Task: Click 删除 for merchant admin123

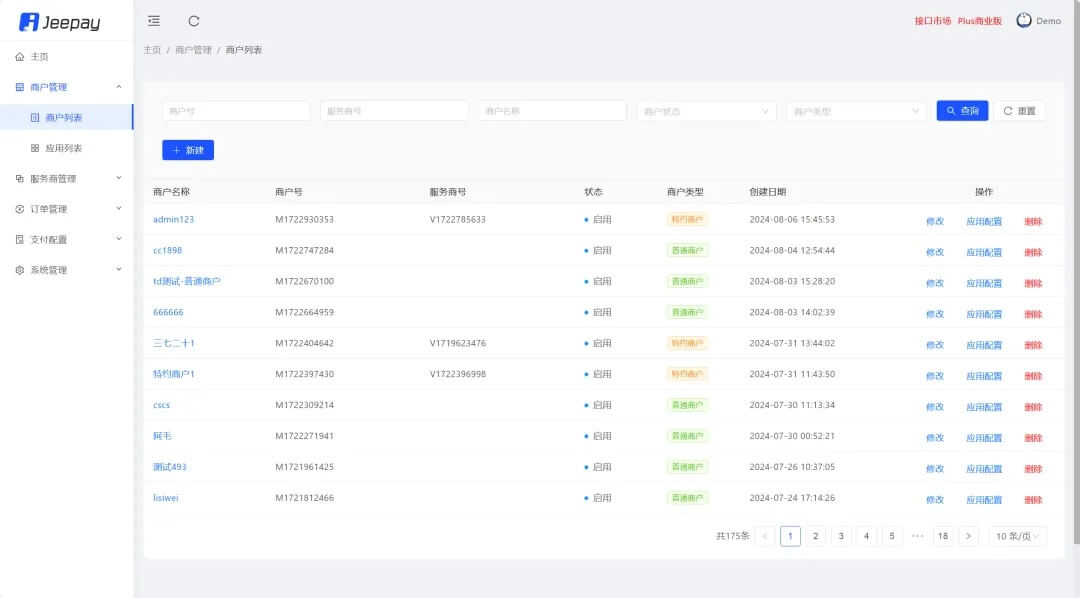Action: (x=1033, y=221)
